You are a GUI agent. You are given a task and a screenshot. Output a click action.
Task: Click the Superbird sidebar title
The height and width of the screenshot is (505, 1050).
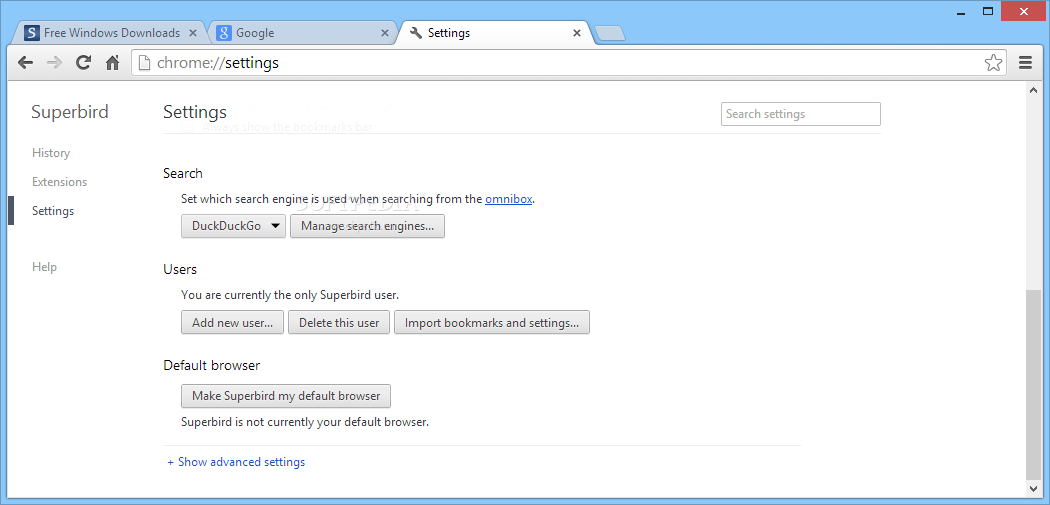pyautogui.click(x=70, y=112)
